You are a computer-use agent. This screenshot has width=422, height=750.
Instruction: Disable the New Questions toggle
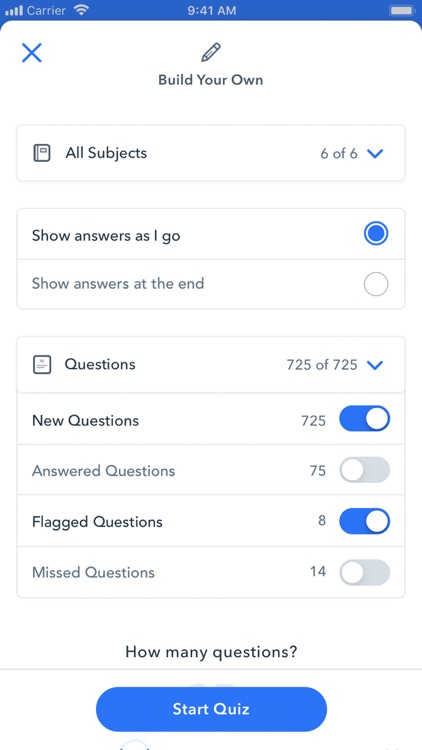365,419
